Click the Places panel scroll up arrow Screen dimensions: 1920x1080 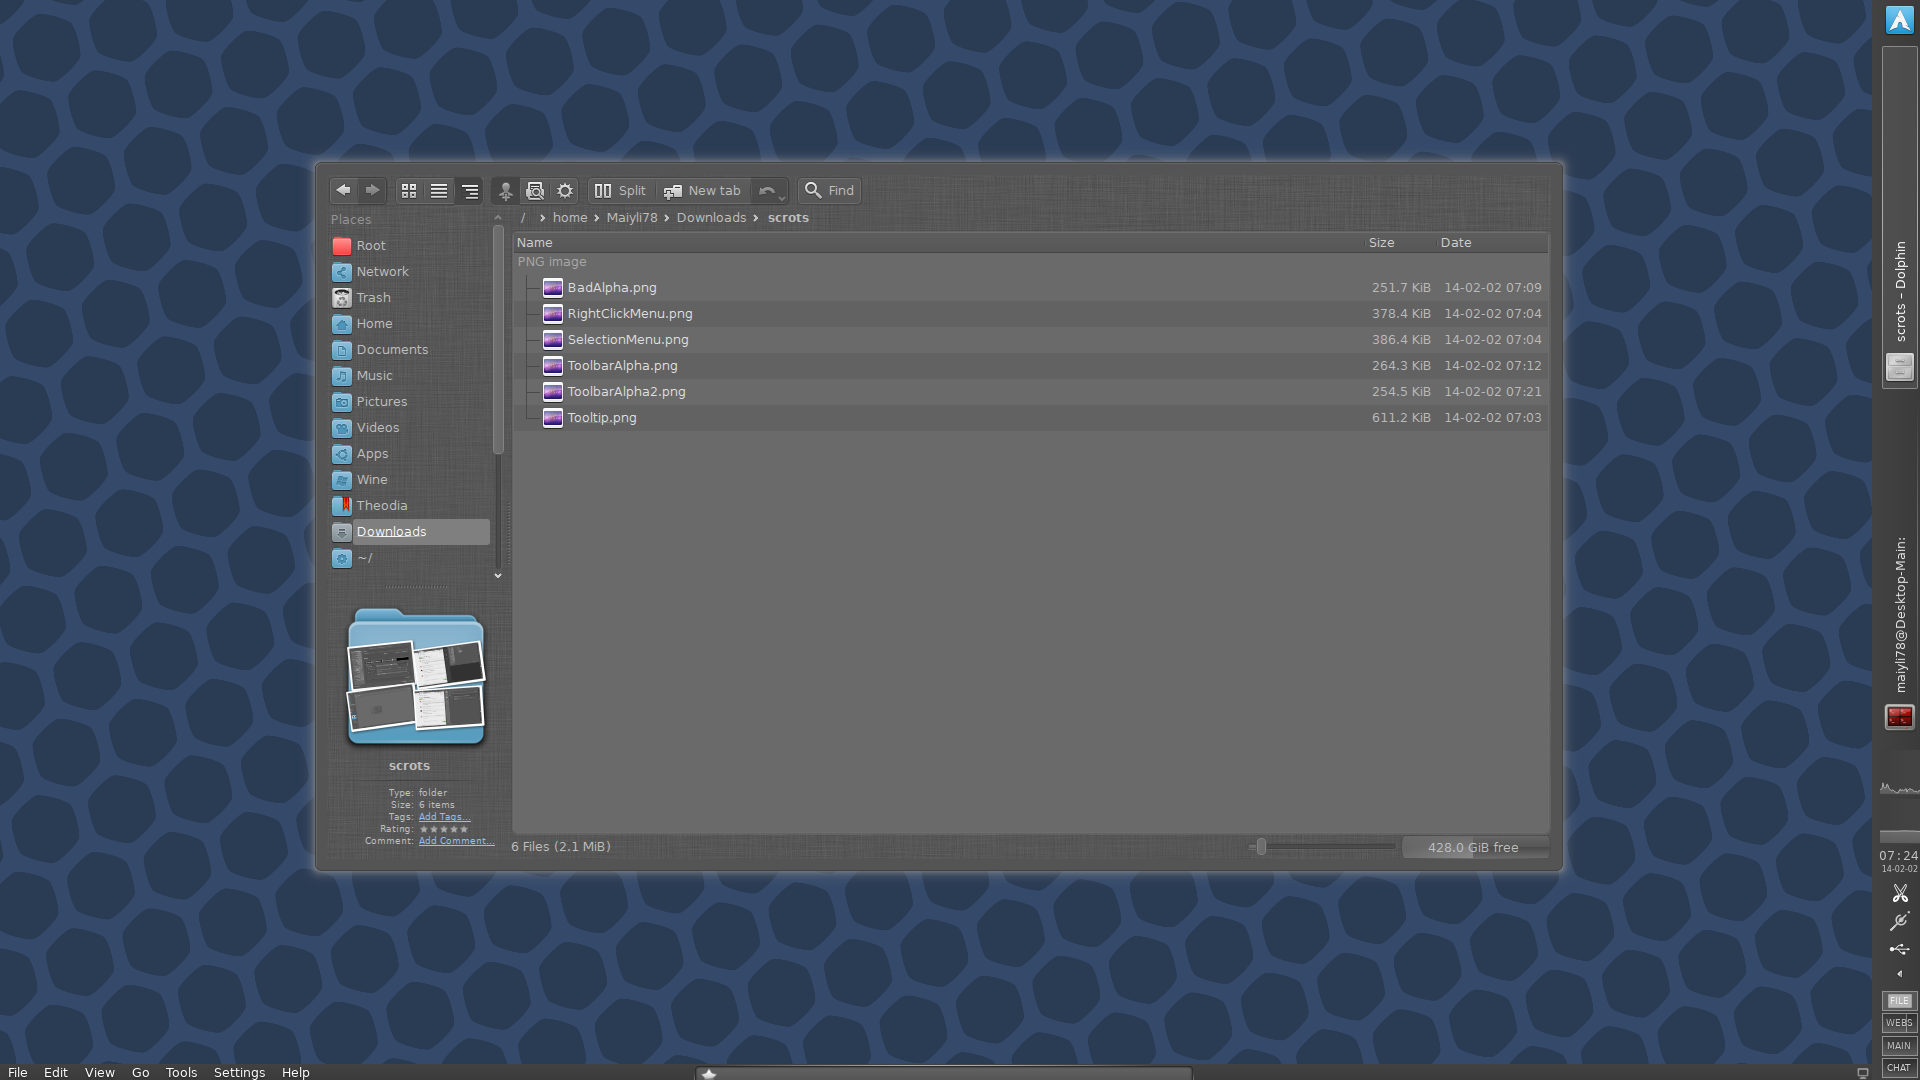498,218
